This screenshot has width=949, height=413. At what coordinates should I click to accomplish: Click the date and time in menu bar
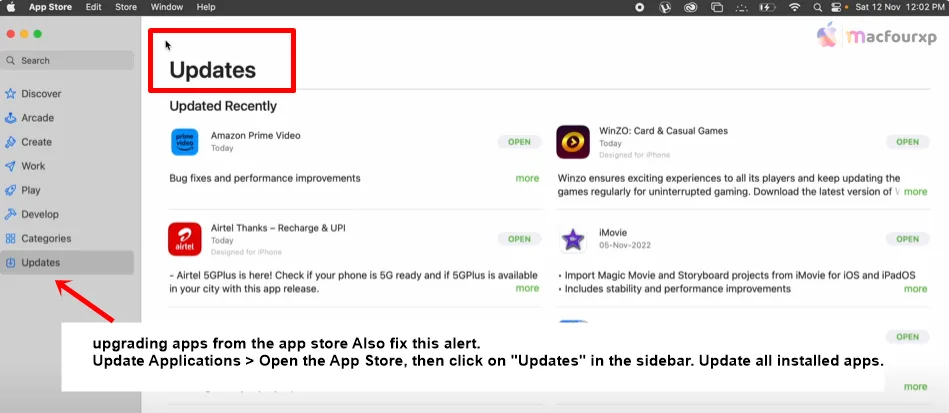898,7
